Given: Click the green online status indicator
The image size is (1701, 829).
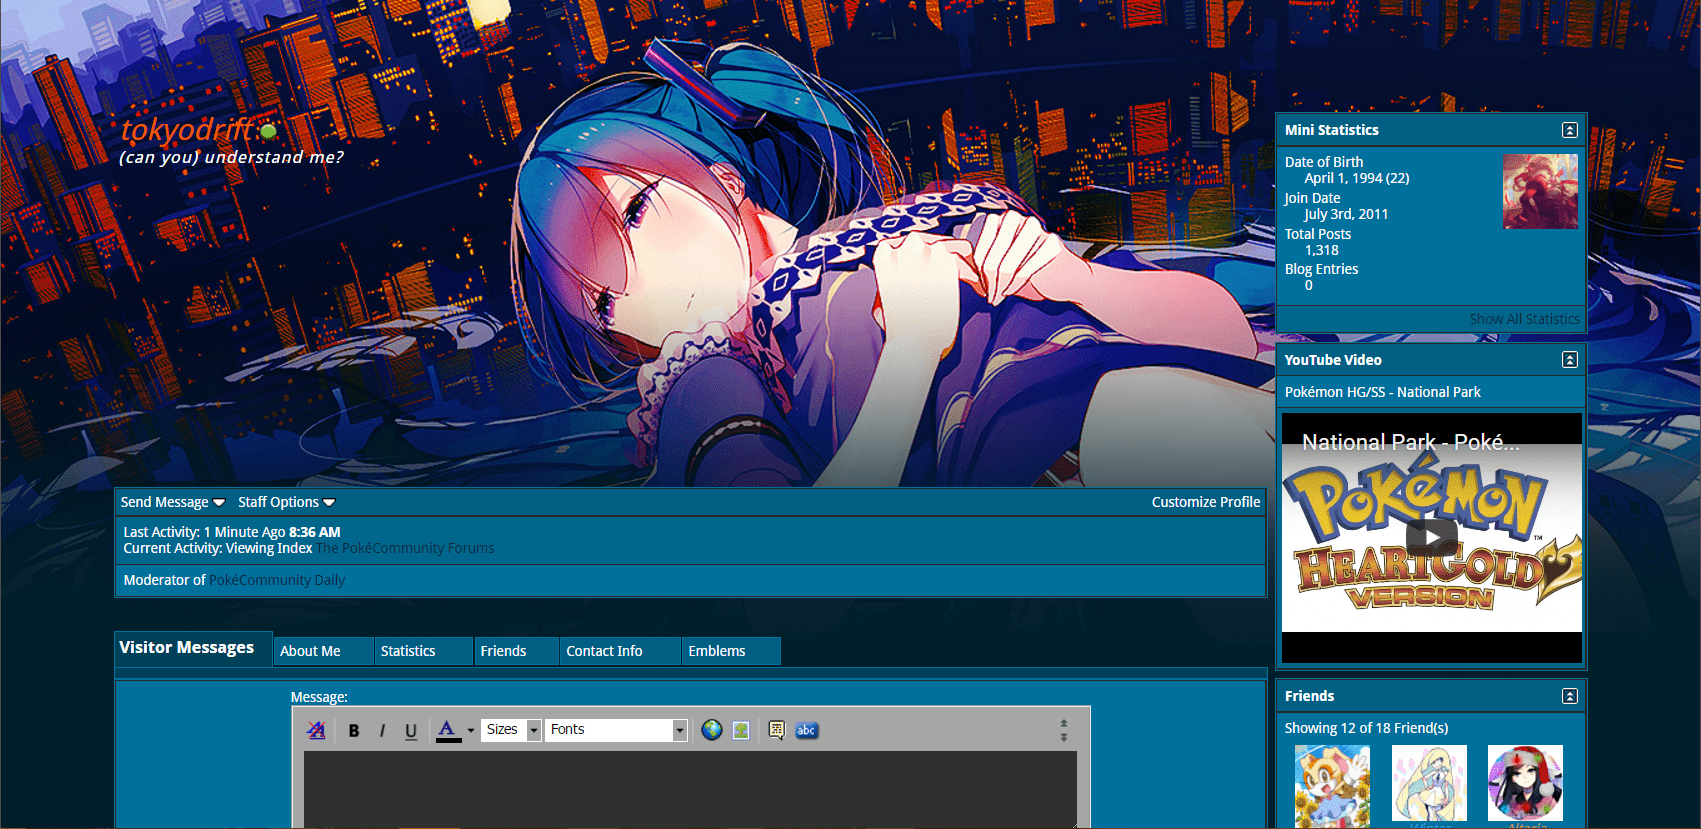Looking at the screenshot, I should point(268,130).
